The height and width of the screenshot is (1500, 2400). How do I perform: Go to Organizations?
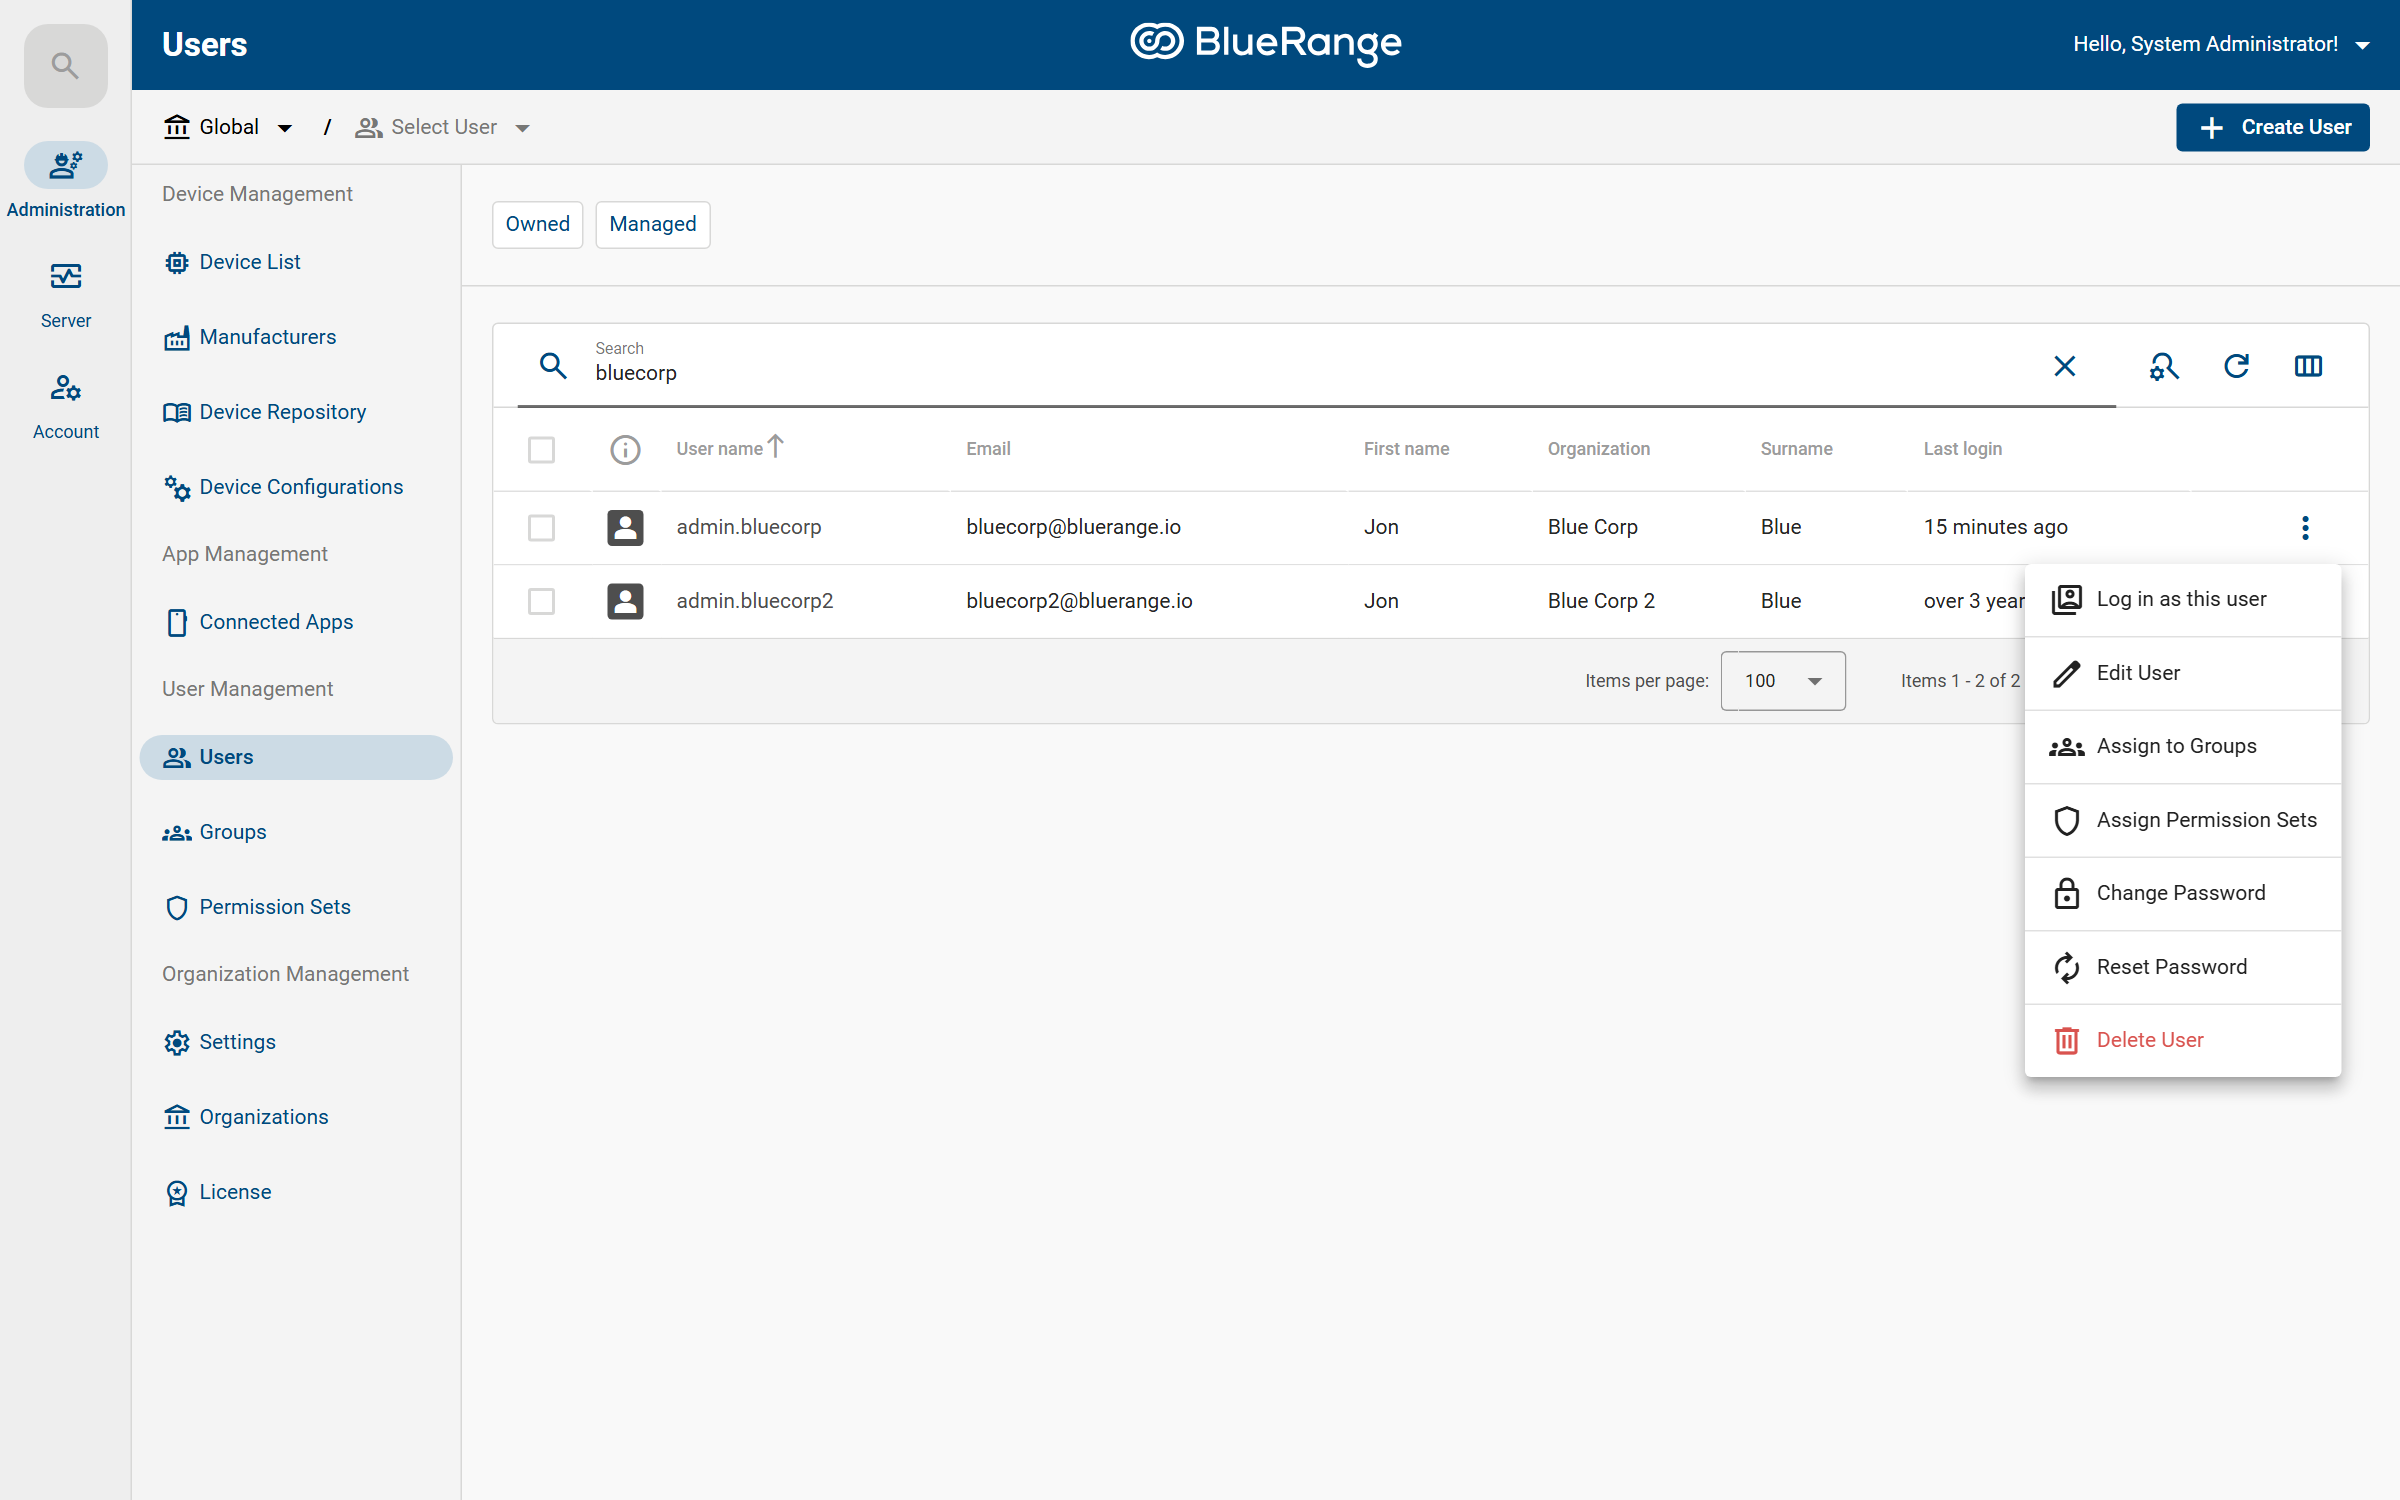click(x=296, y=1117)
